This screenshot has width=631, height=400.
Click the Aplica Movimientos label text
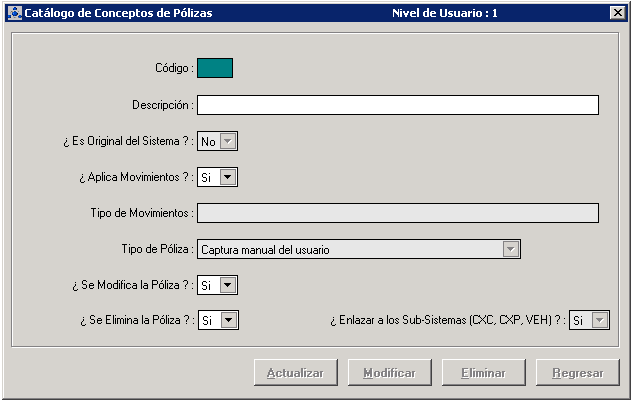tap(136, 177)
